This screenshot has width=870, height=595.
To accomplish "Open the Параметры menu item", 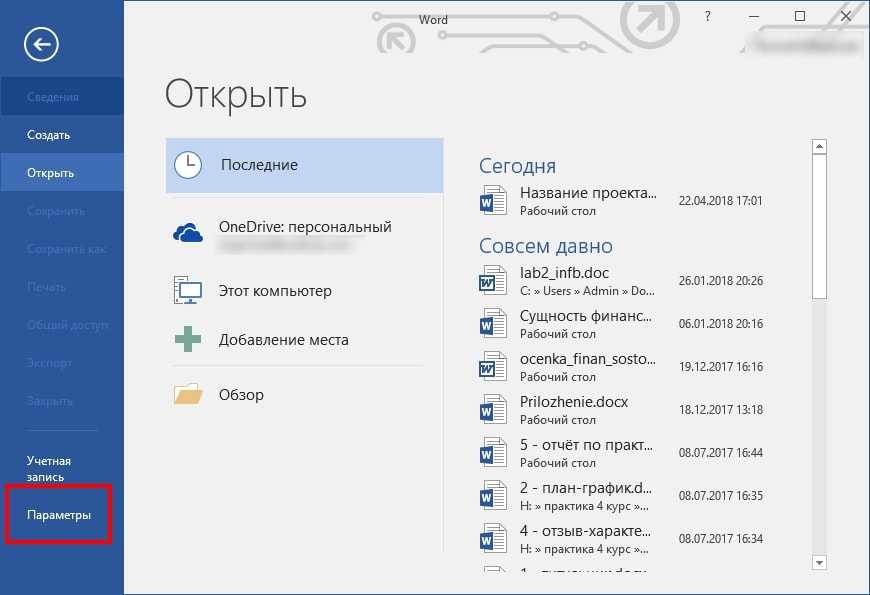I will (x=59, y=515).
